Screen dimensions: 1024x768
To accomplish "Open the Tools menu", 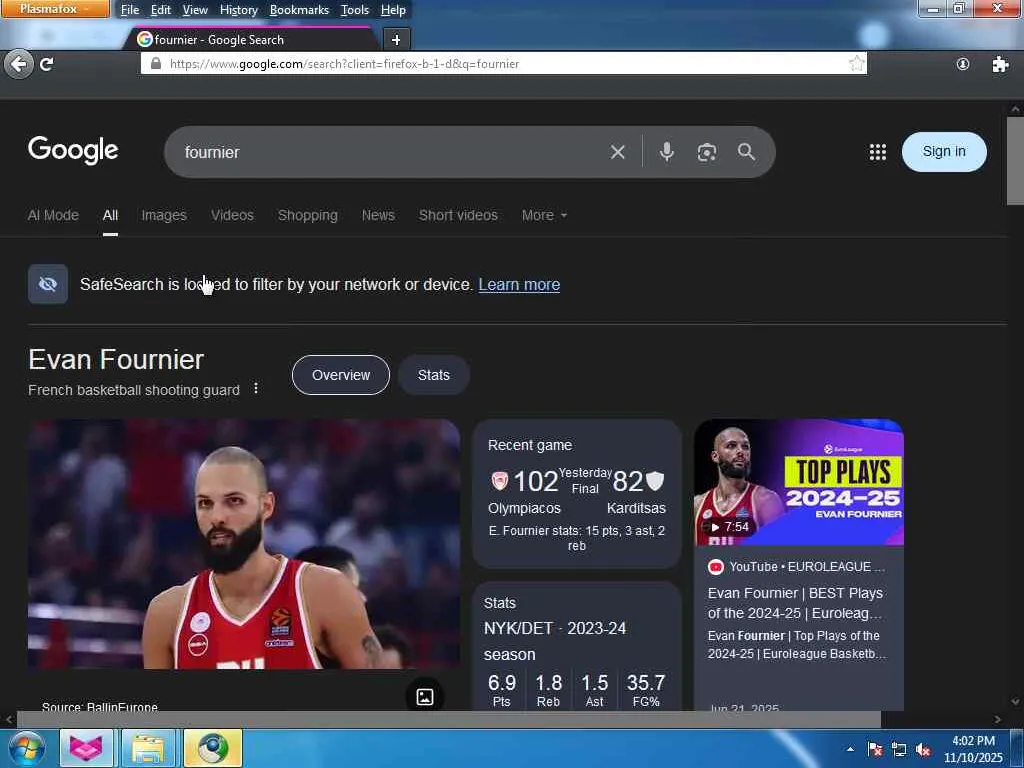I will [x=355, y=10].
